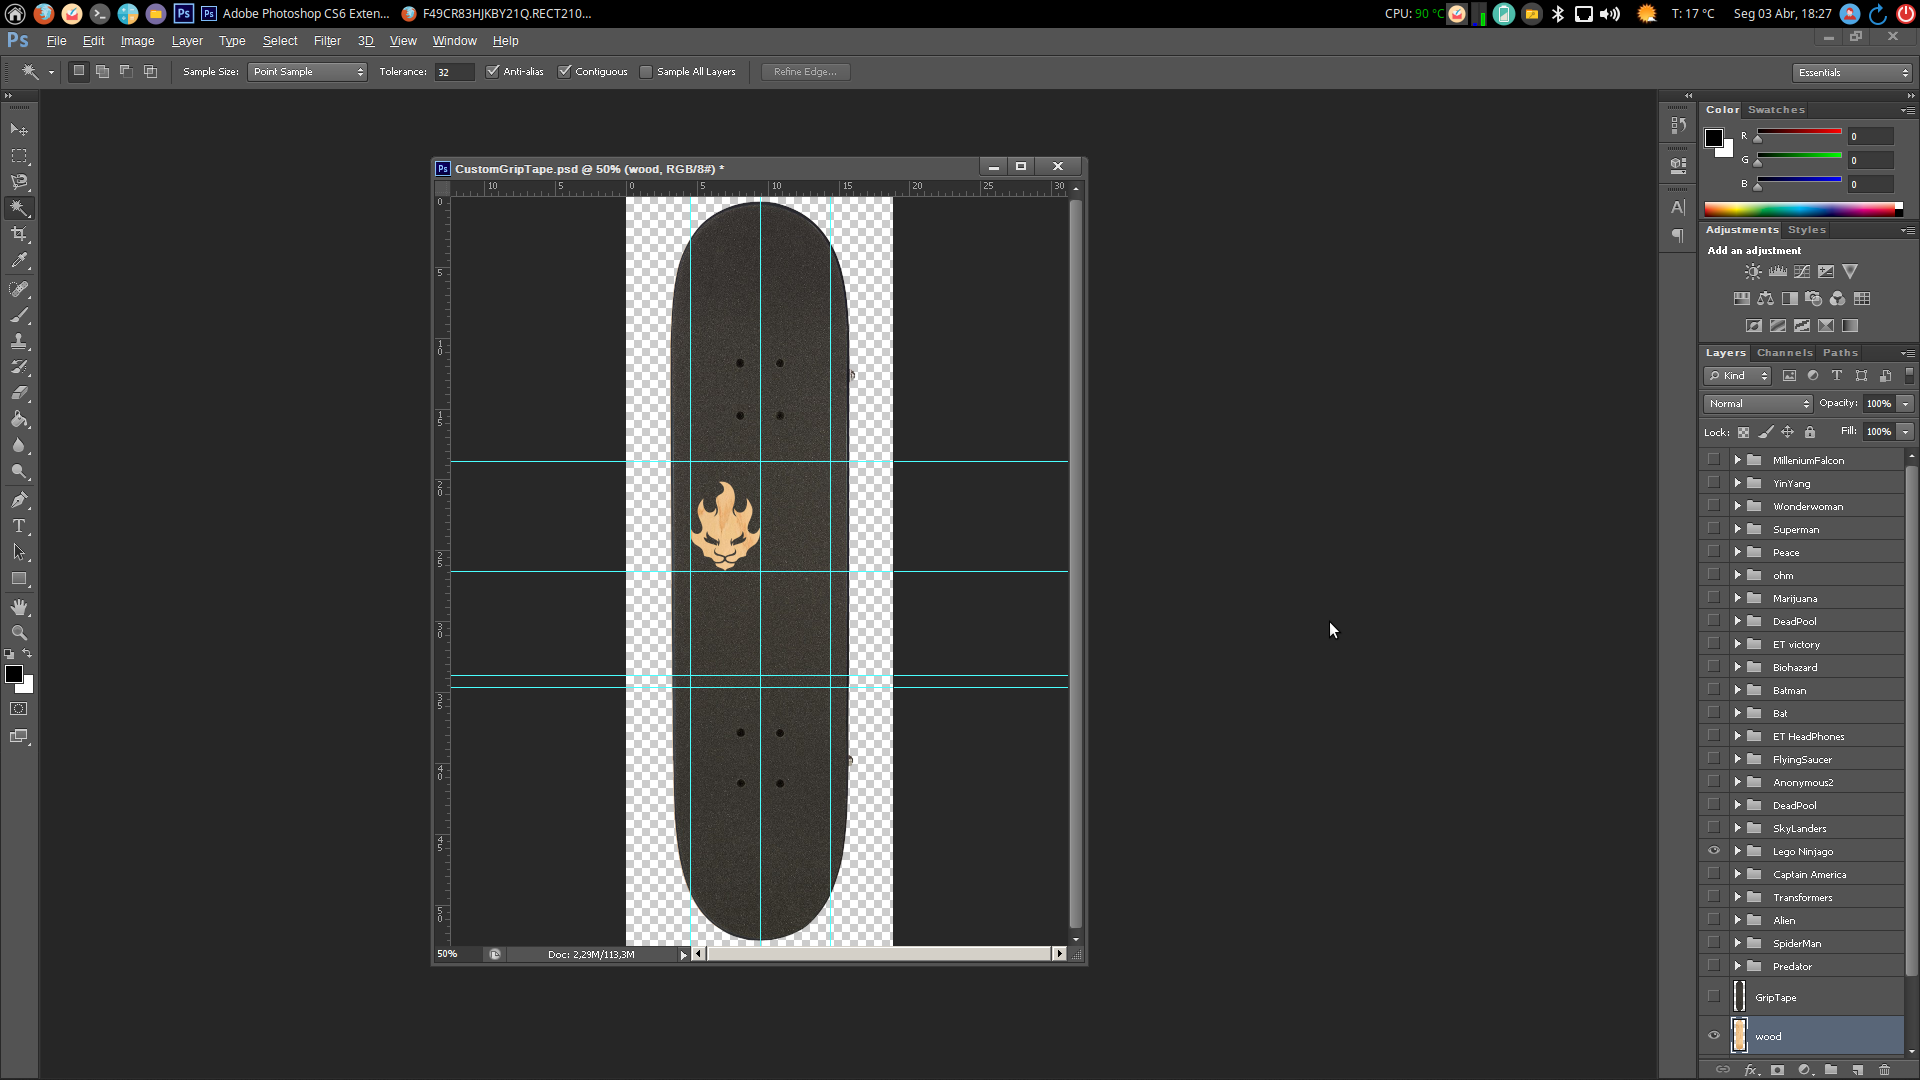Show the Batman group
The image size is (1920, 1080).
click(x=1714, y=690)
